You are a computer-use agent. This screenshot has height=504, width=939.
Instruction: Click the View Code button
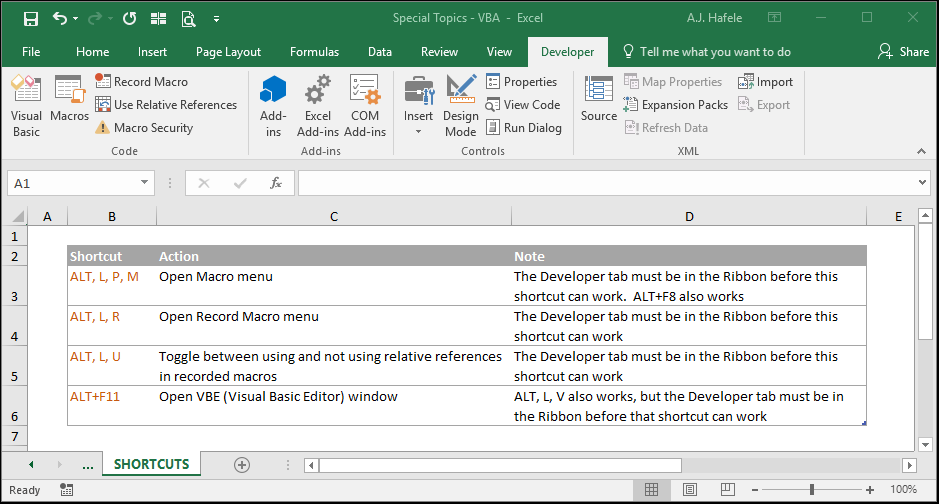(523, 105)
